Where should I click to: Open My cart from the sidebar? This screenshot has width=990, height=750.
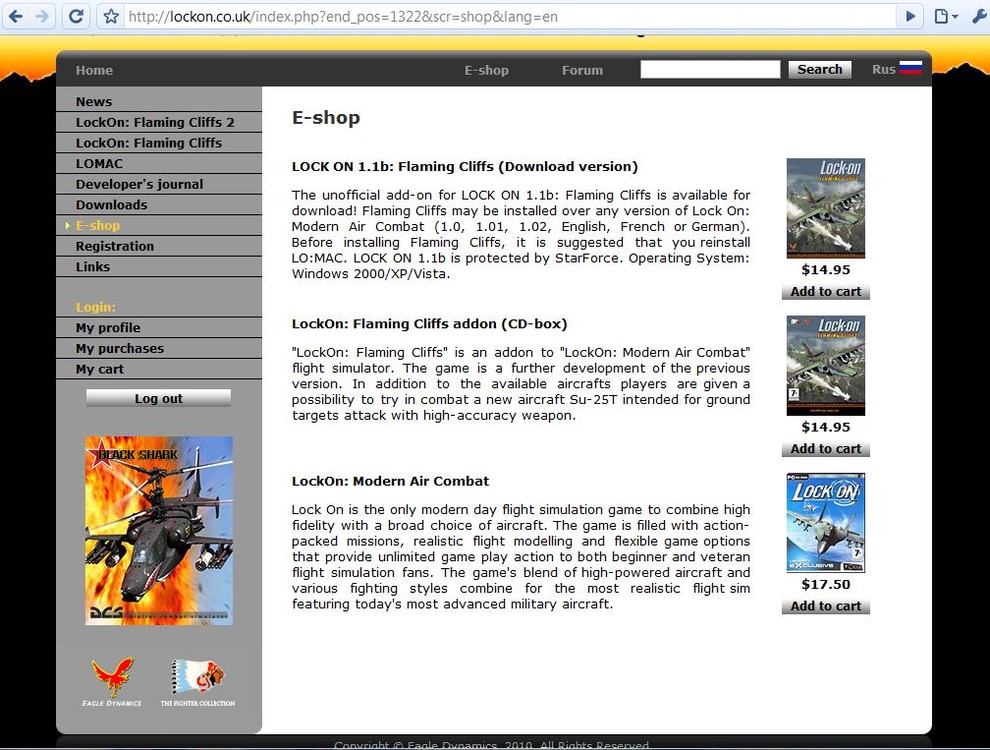pos(99,368)
